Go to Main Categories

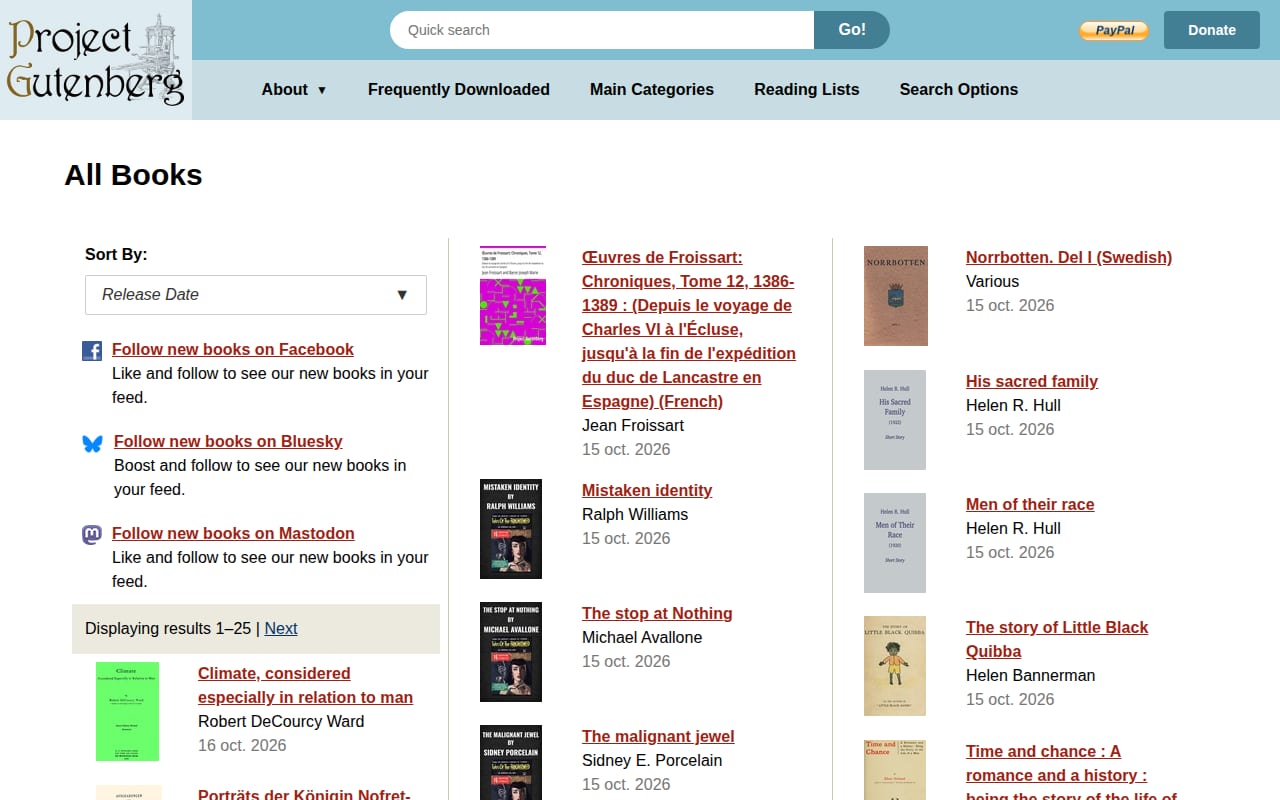click(x=652, y=90)
